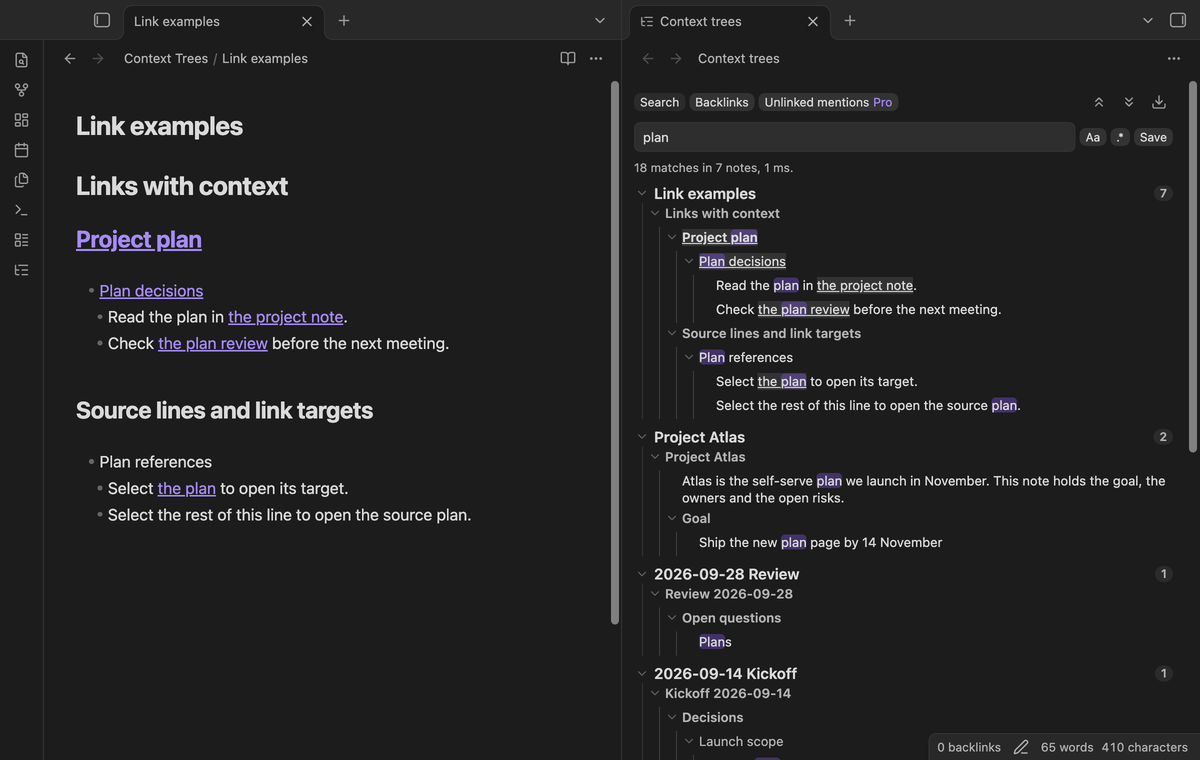The width and height of the screenshot is (1200, 760).
Task: Click the context tree icon at ribbon bottom
Action: 21,270
